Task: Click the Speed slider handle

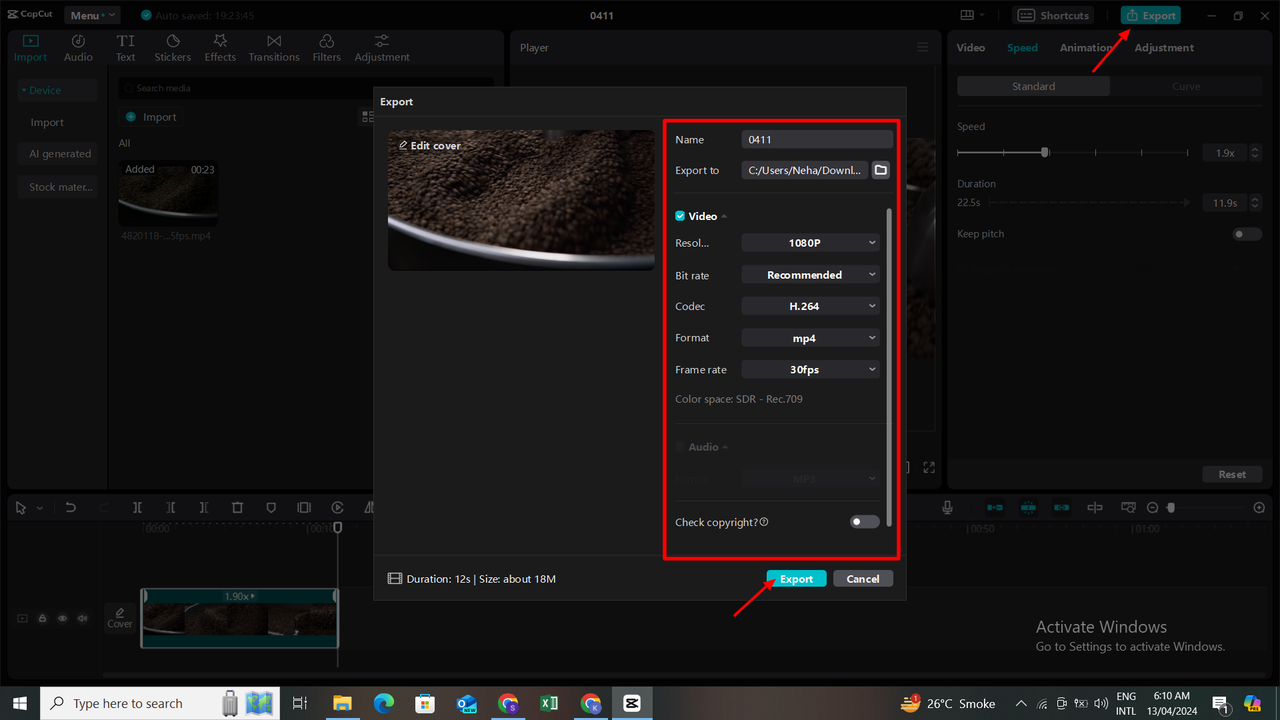Action: [x=1043, y=152]
